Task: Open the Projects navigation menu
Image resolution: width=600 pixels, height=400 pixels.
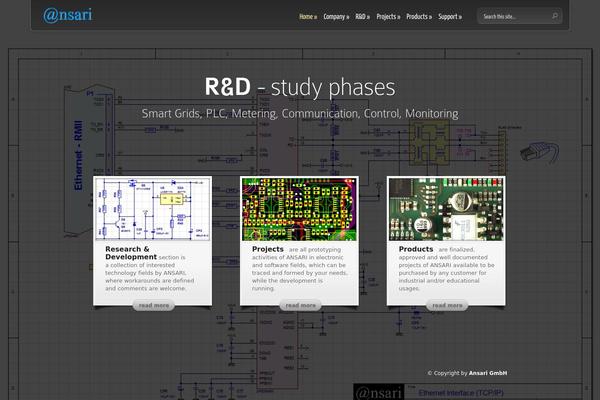Action: [388, 17]
